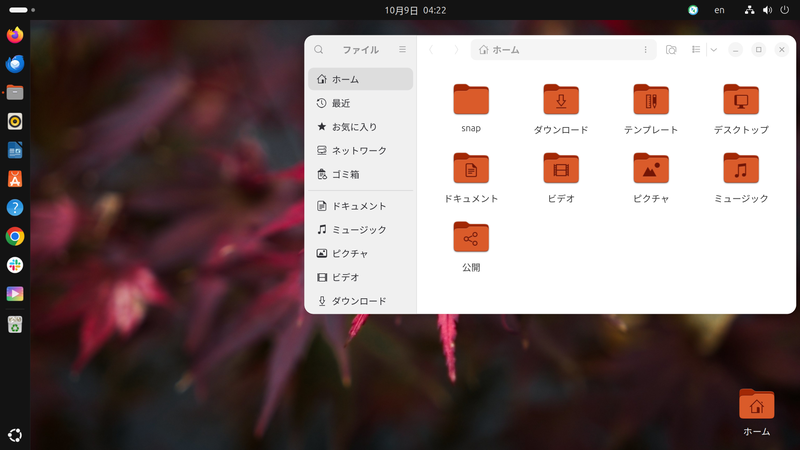Select ミュージック in the sidebar
Screen dimensions: 800x450
[360, 230]
